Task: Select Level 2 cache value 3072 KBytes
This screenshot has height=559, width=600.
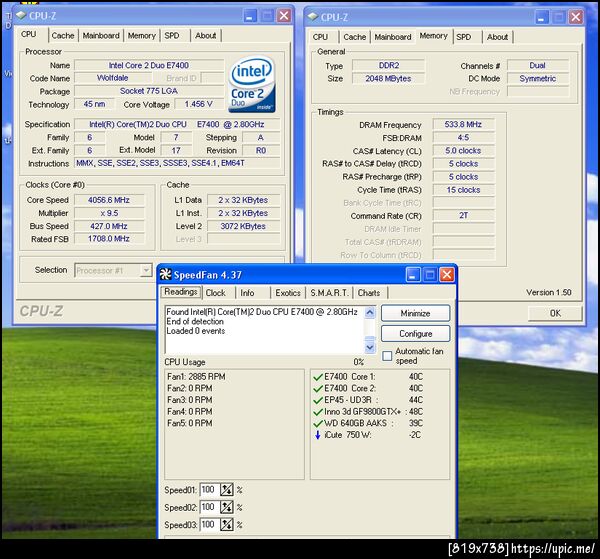Action: click(243, 226)
